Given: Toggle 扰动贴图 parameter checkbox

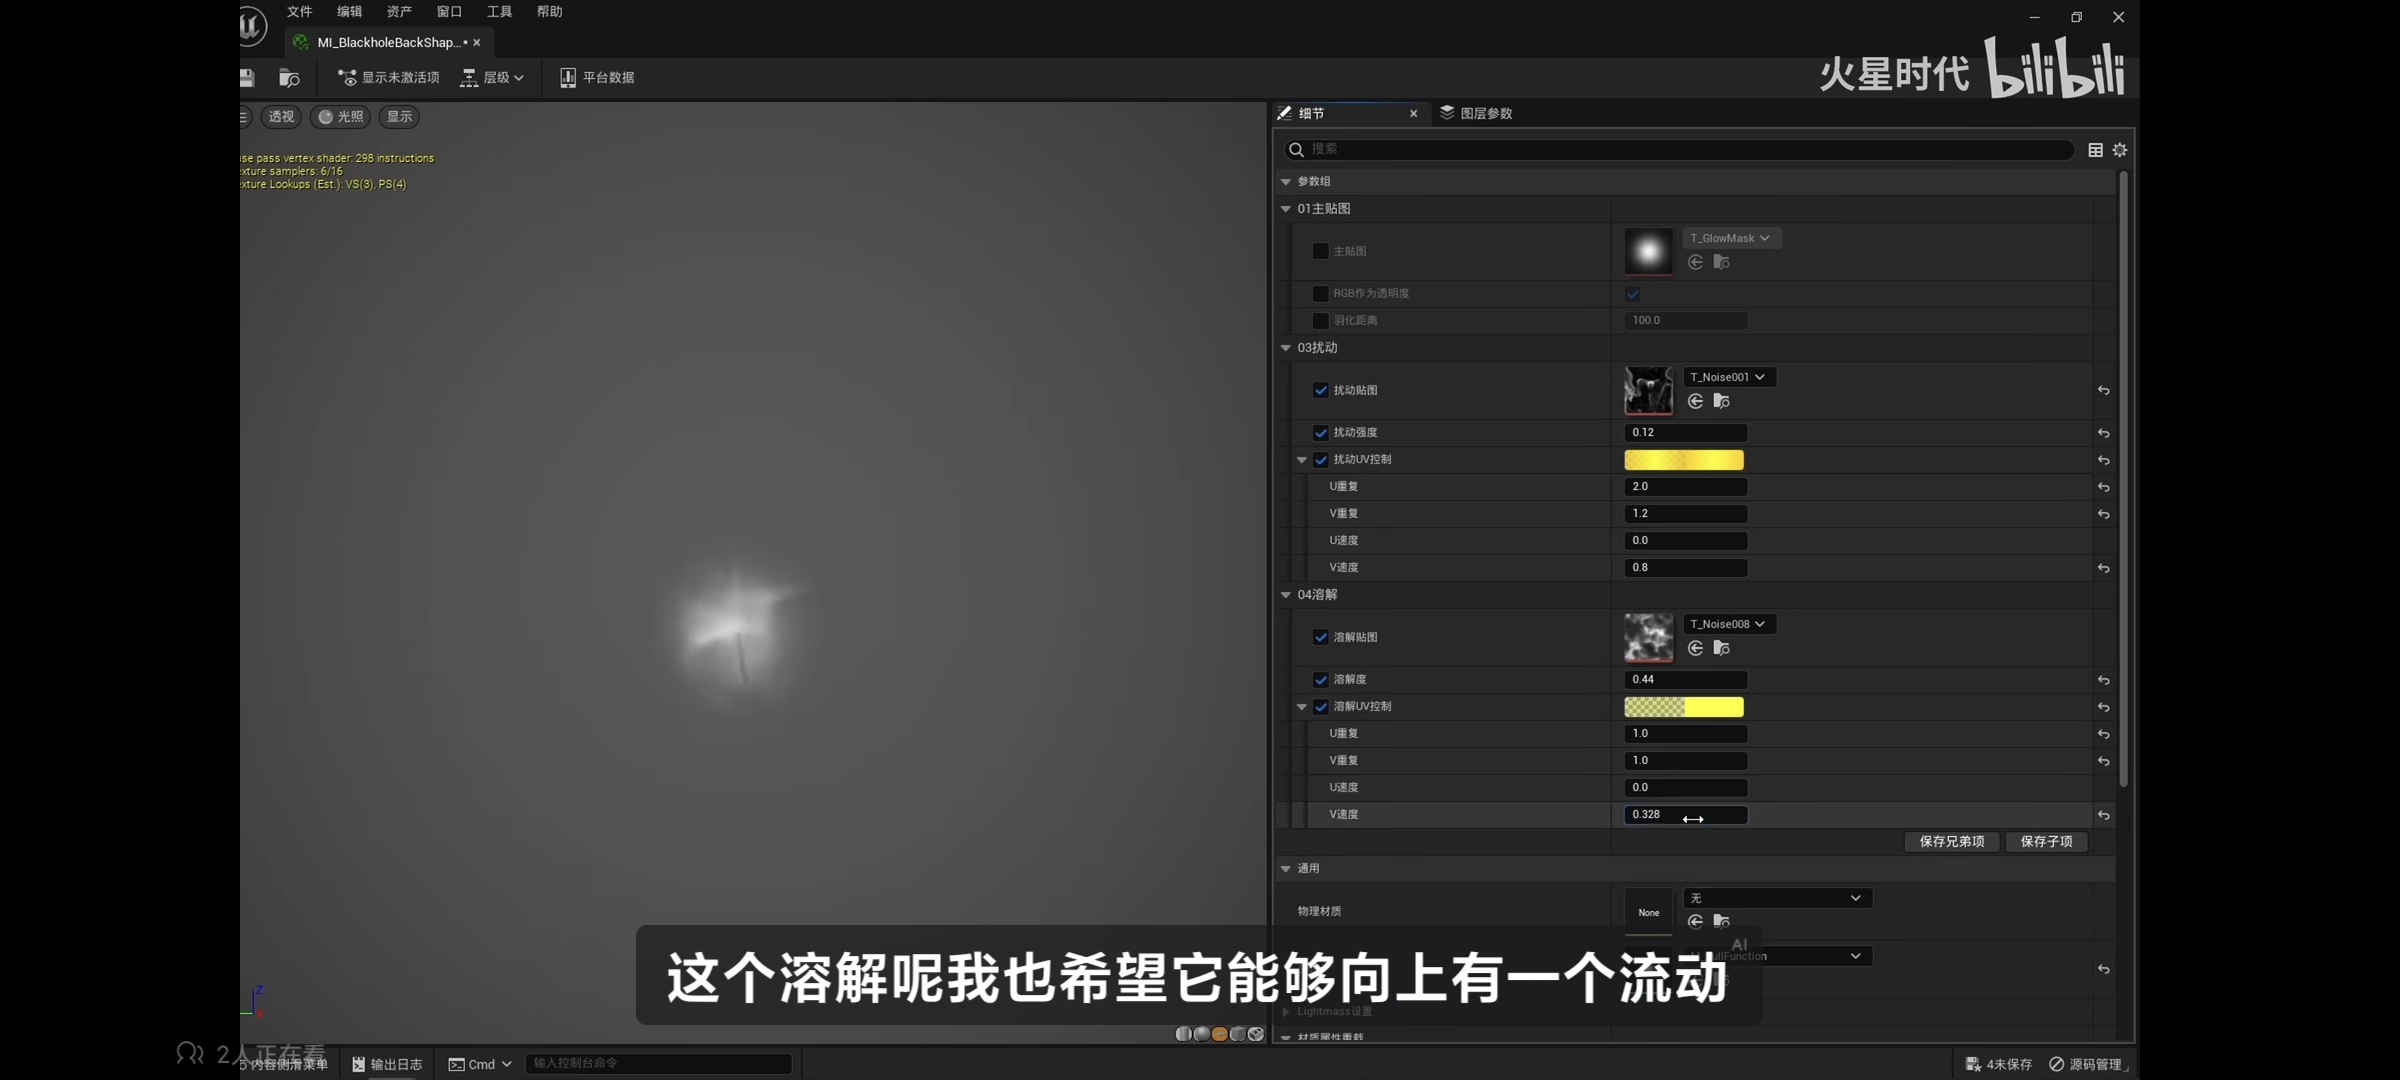Looking at the screenshot, I should [1320, 390].
